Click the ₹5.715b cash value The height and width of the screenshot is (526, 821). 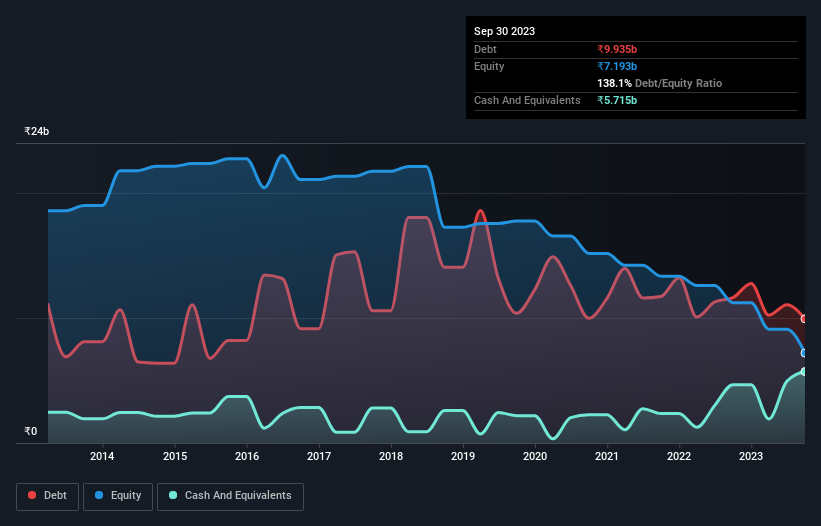click(617, 100)
